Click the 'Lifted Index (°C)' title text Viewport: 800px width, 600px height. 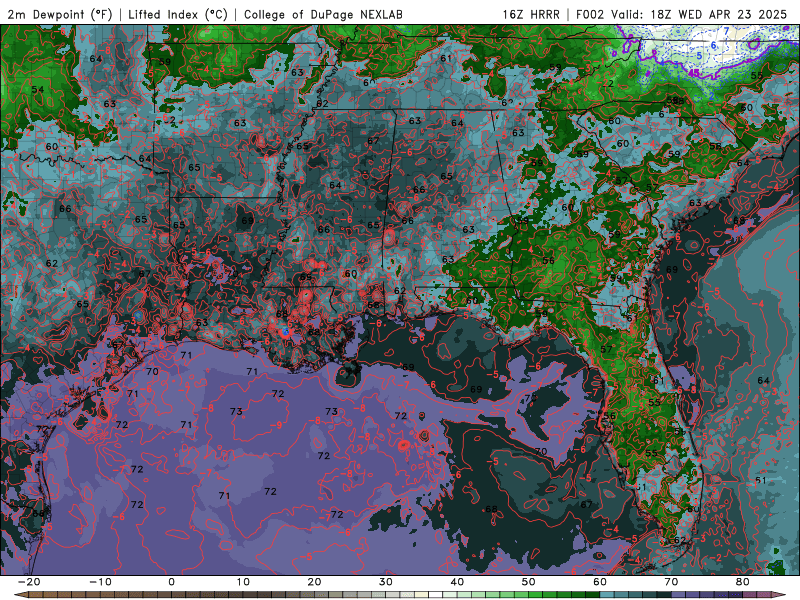click(x=178, y=14)
